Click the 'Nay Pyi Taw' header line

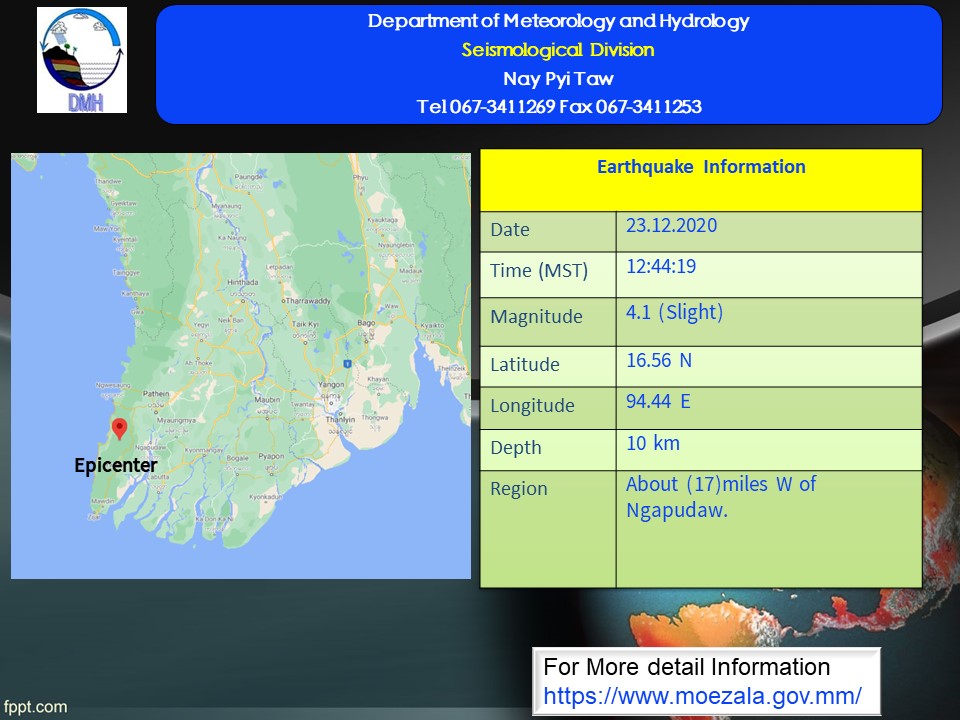pyautogui.click(x=558, y=78)
